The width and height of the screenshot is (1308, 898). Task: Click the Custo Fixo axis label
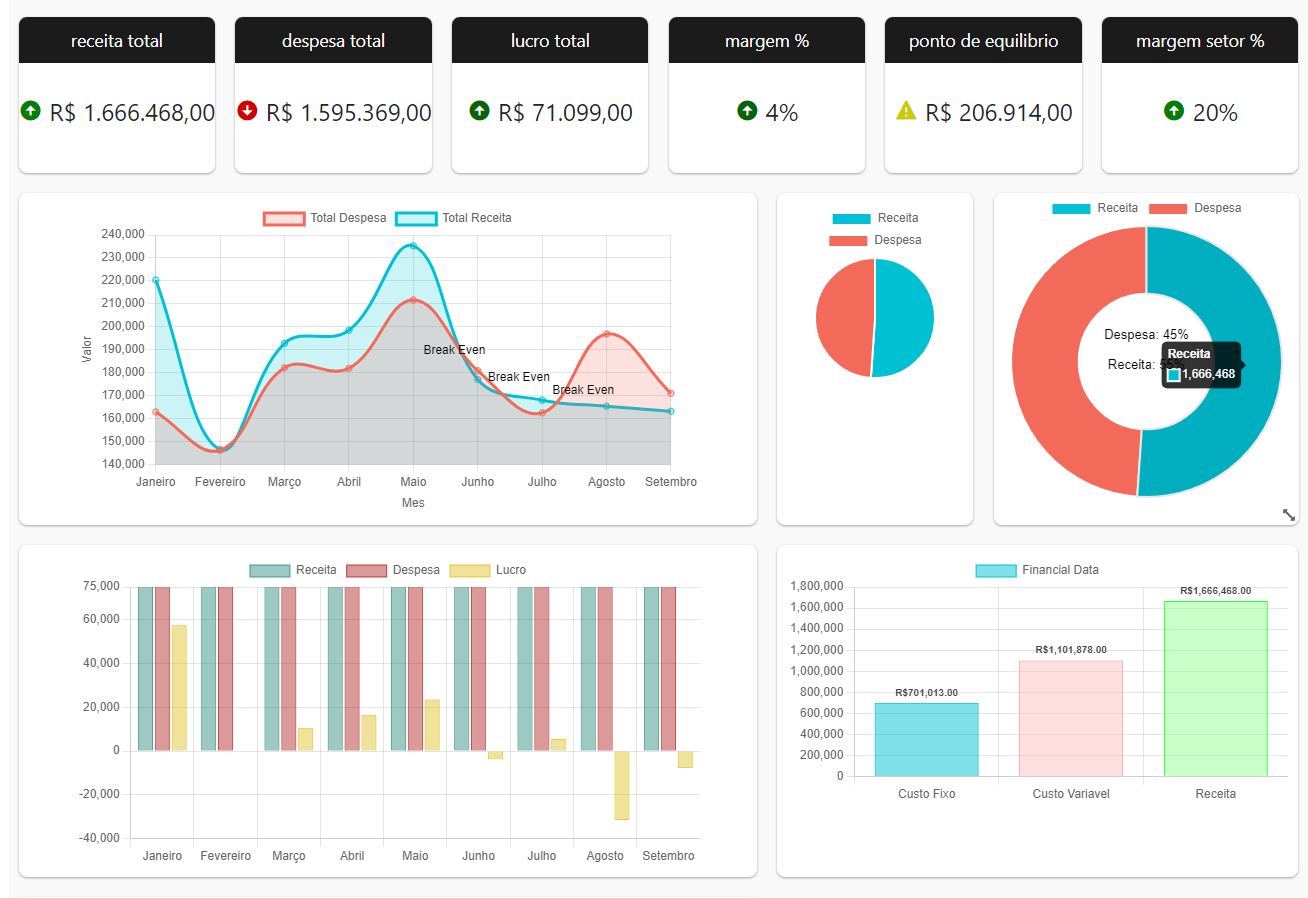pyautogui.click(x=927, y=794)
